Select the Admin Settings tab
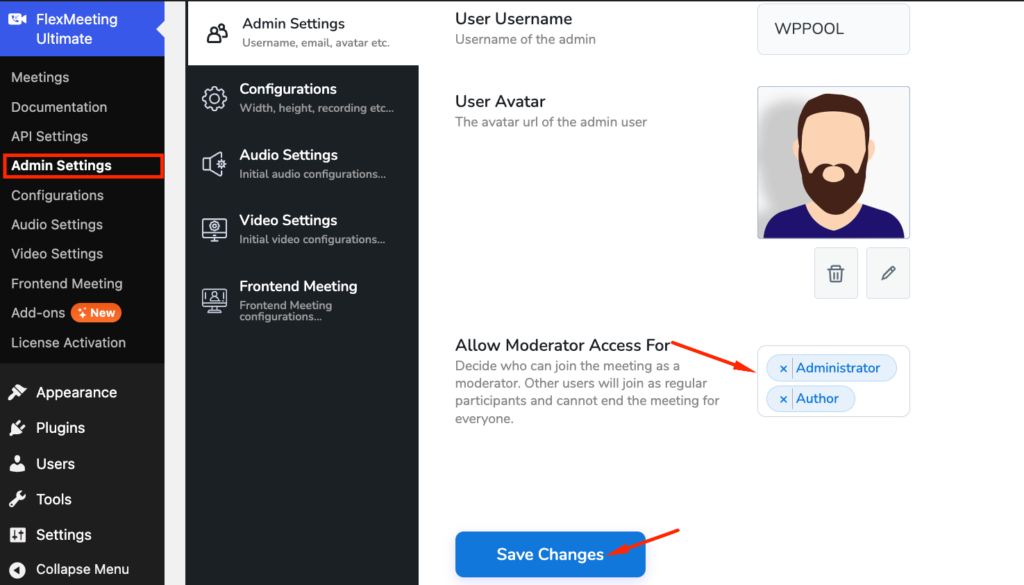 303,33
